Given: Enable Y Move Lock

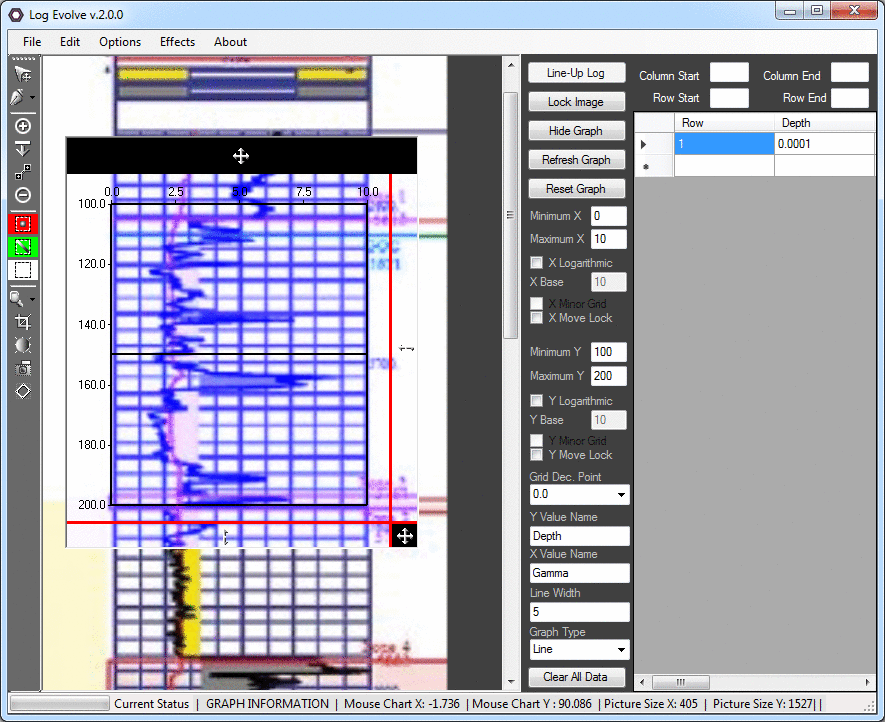Looking at the screenshot, I should 537,455.
